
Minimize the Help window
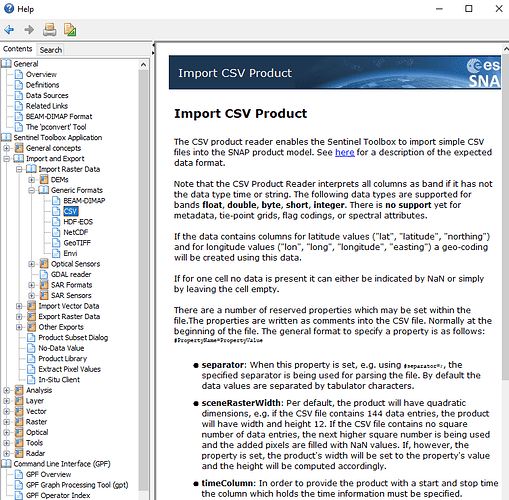pyautogui.click(x=439, y=9)
